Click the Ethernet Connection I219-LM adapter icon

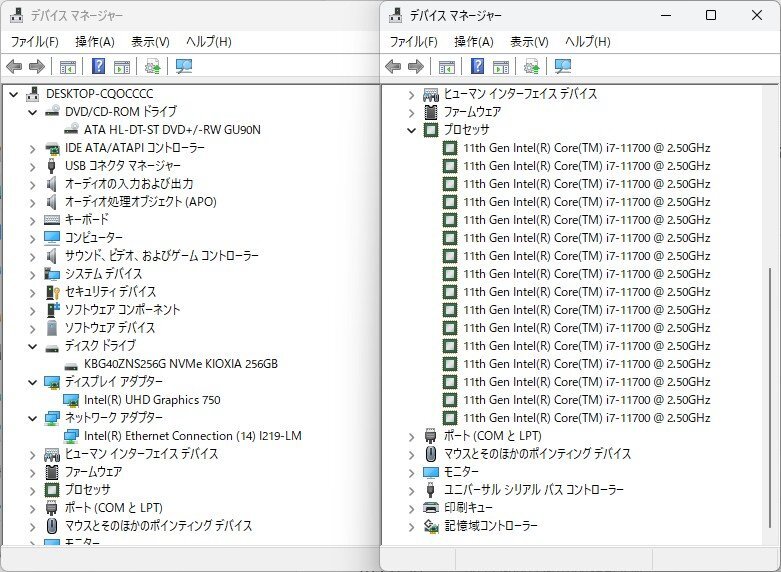pyautogui.click(x=71, y=436)
